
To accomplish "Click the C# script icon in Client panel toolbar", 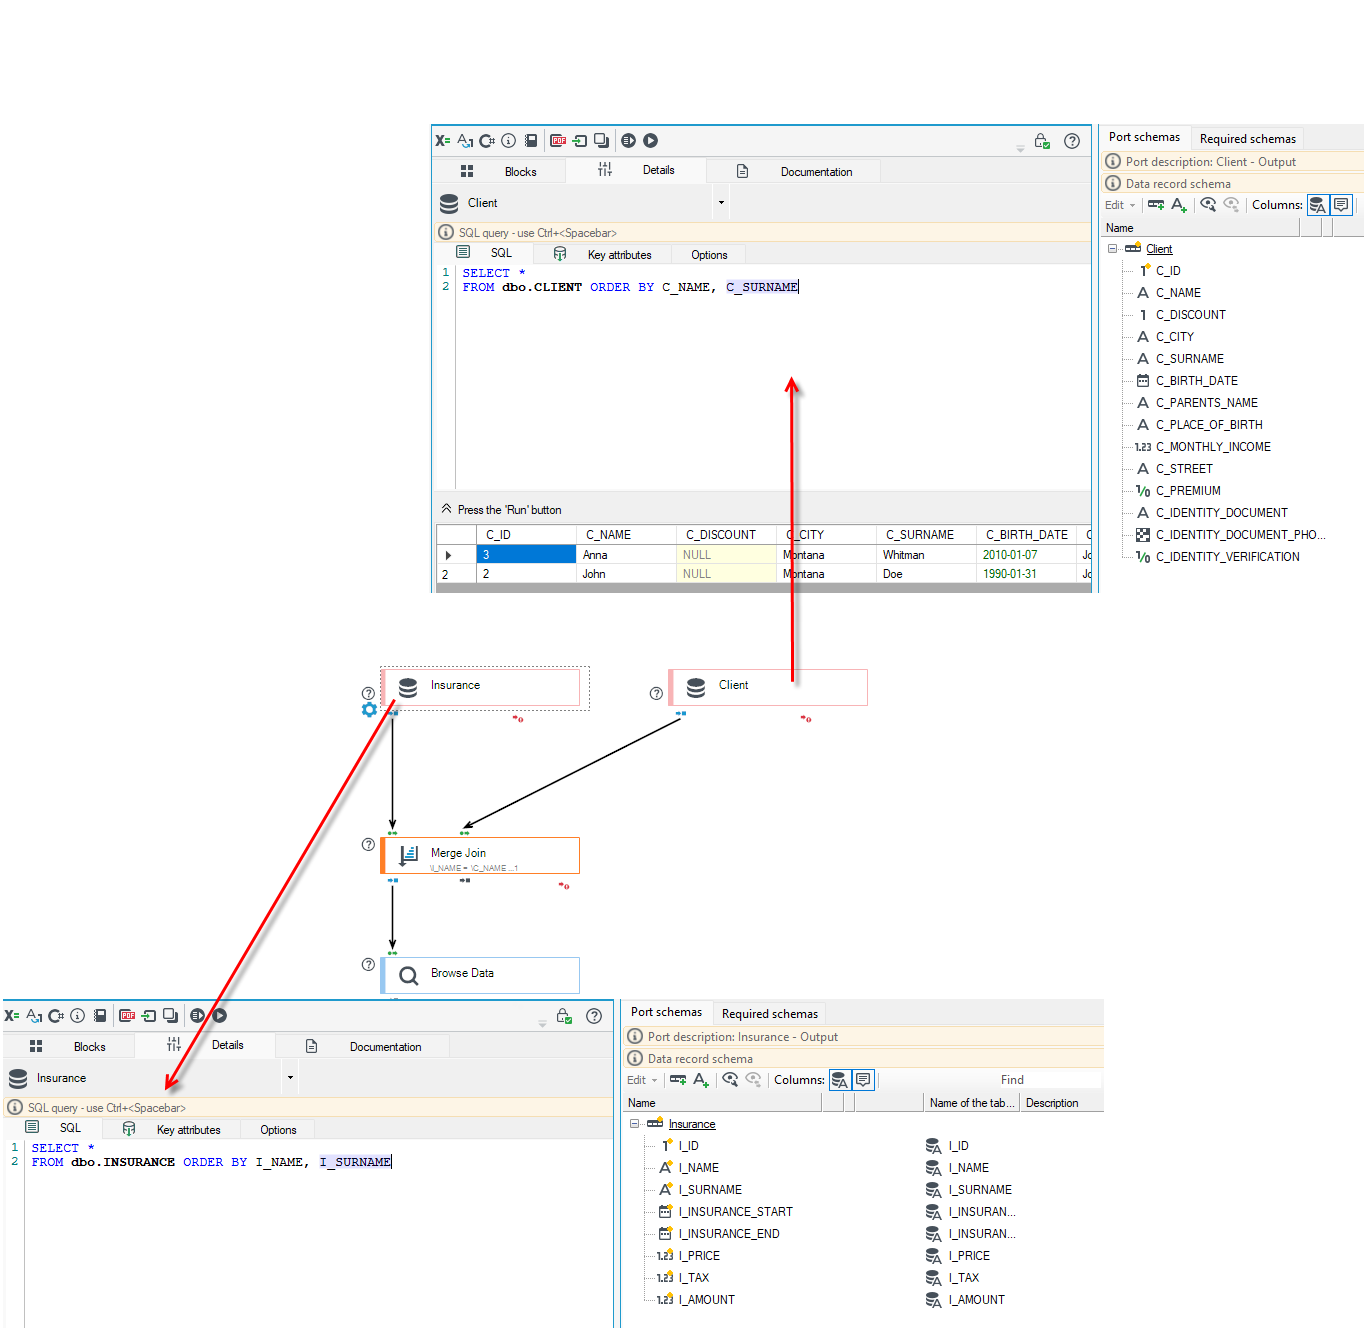I will click(x=487, y=141).
